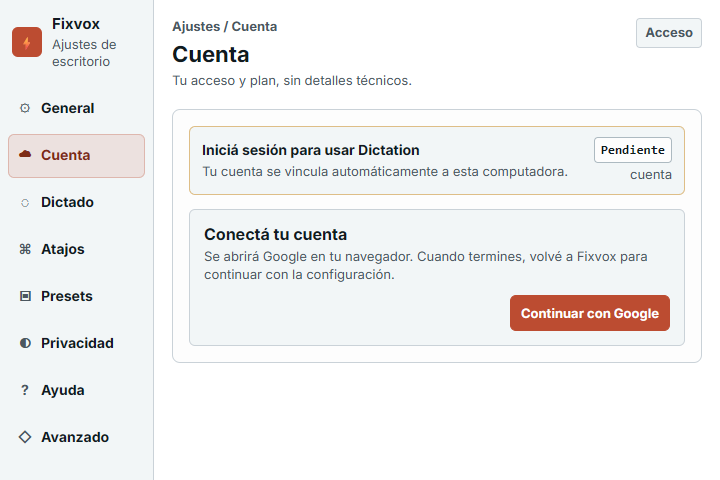Go to the Dictado section
Image resolution: width=720 pixels, height=480 pixels.
[x=76, y=203]
